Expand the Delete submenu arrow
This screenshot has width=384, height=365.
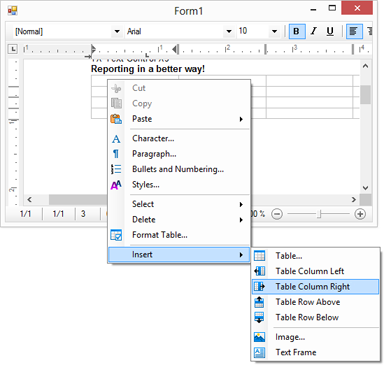tap(241, 220)
